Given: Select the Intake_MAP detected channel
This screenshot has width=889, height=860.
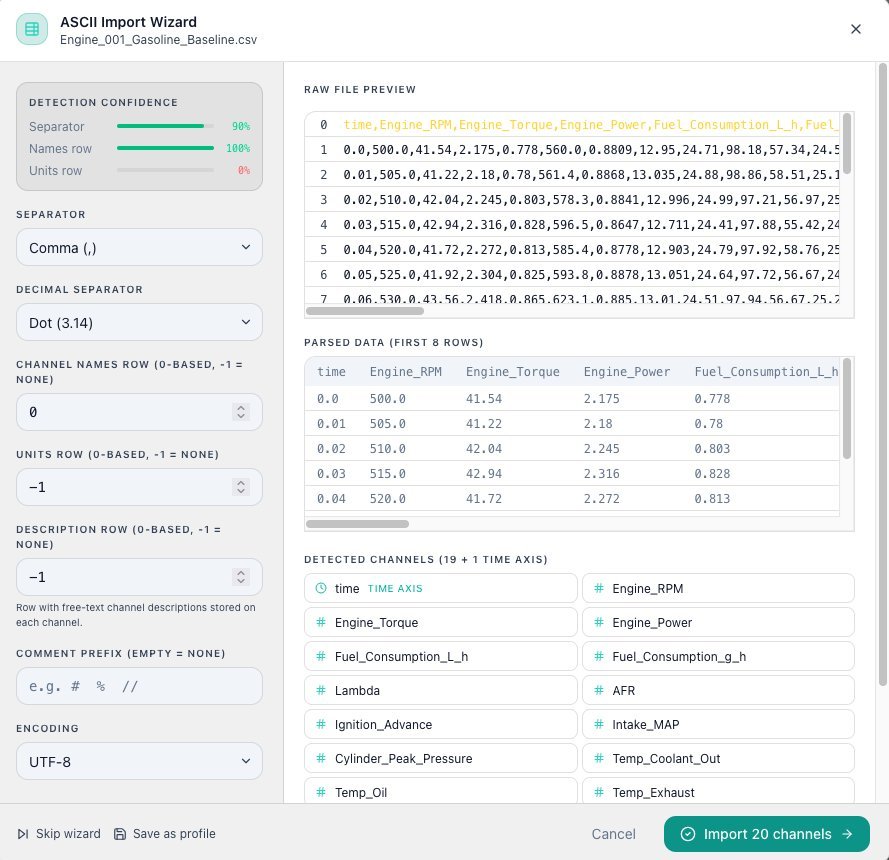Looking at the screenshot, I should [718, 725].
